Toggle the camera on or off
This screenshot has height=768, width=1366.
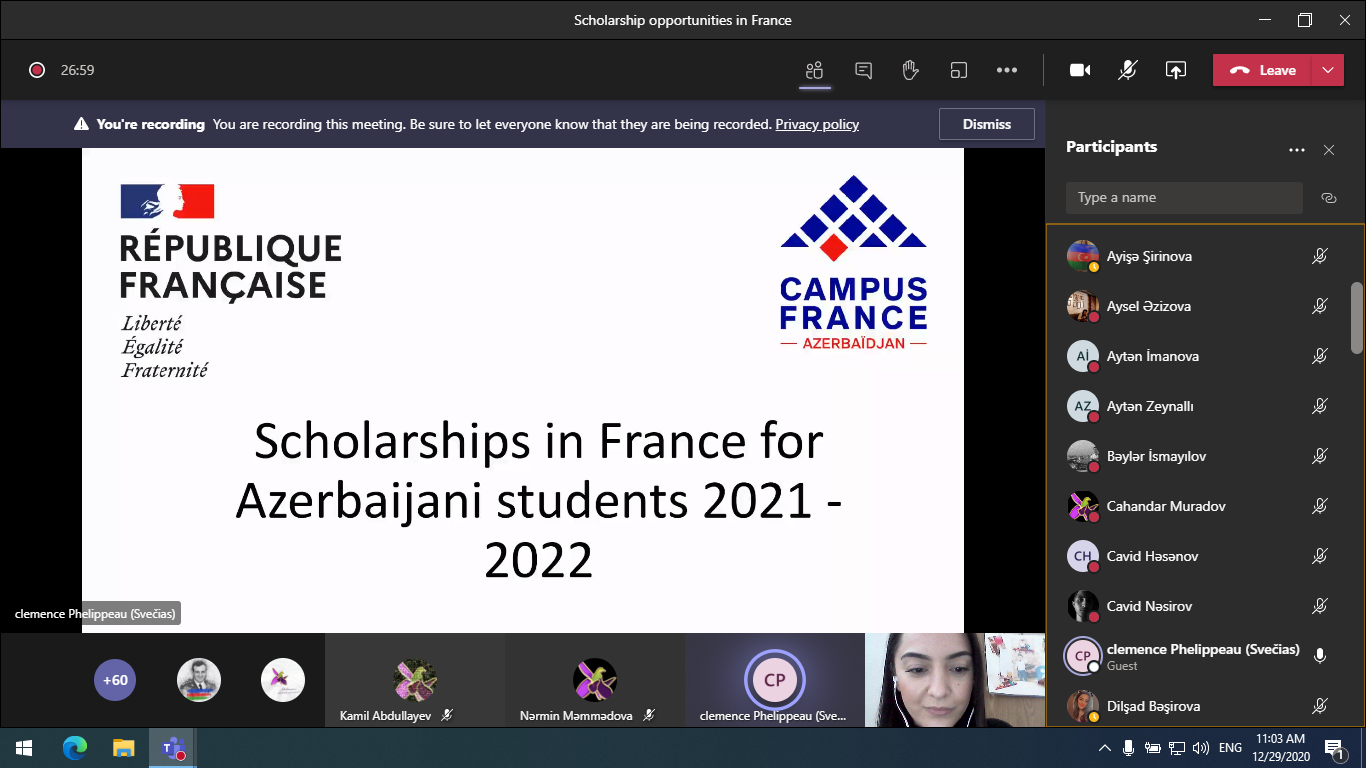(x=1080, y=70)
